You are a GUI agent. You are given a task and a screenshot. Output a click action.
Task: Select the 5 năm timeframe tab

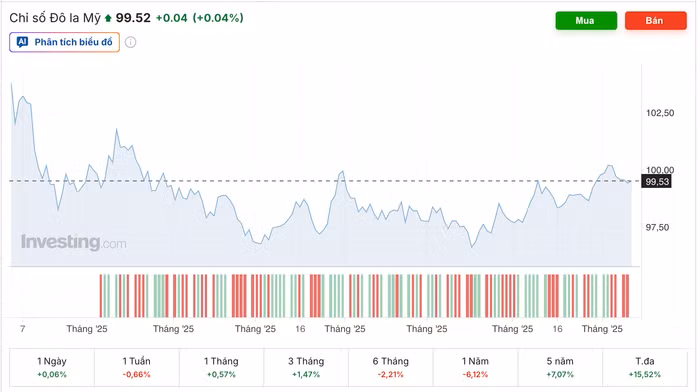[560, 367]
